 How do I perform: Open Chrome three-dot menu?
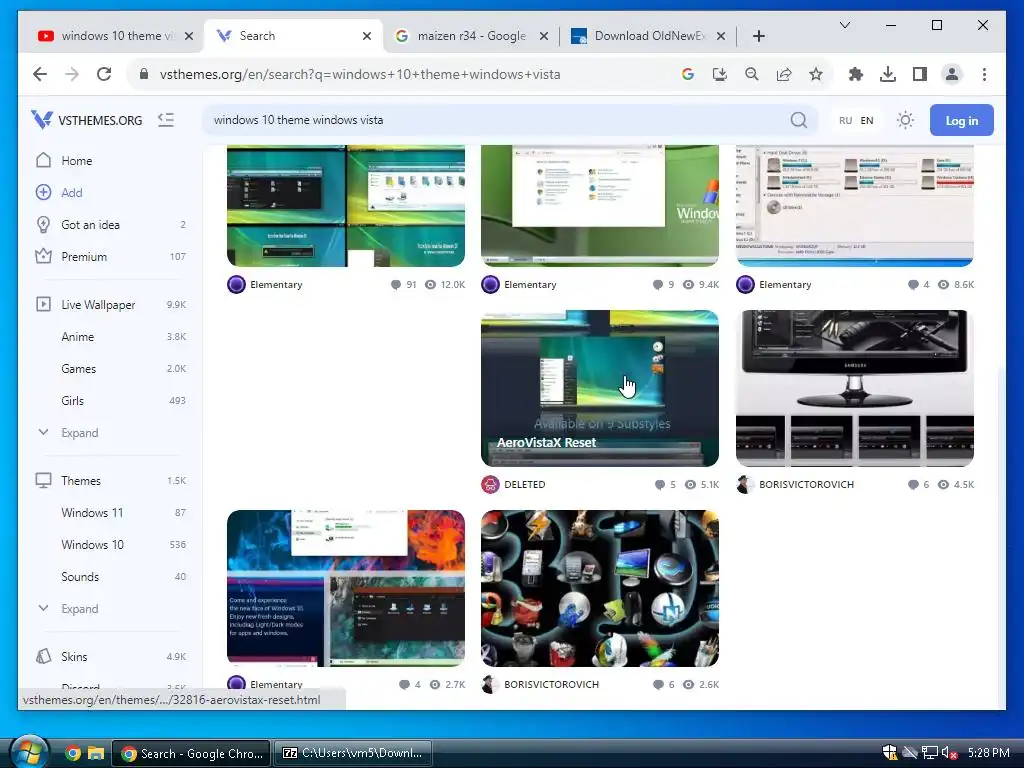pos(984,74)
